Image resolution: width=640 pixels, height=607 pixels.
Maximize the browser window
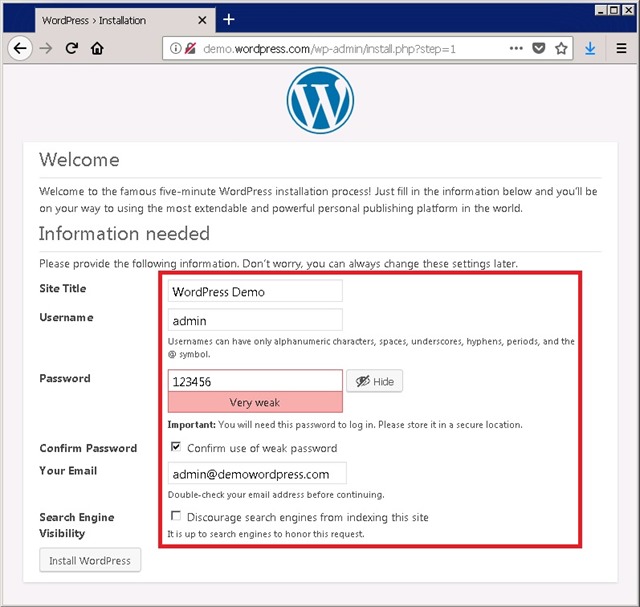pos(613,10)
